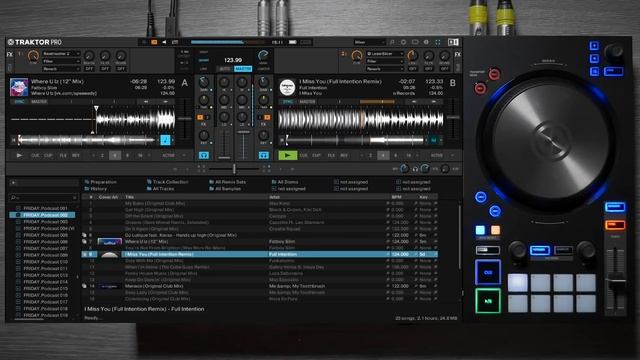Click the FX unit 1 dry/wet knob

click(x=33, y=56)
